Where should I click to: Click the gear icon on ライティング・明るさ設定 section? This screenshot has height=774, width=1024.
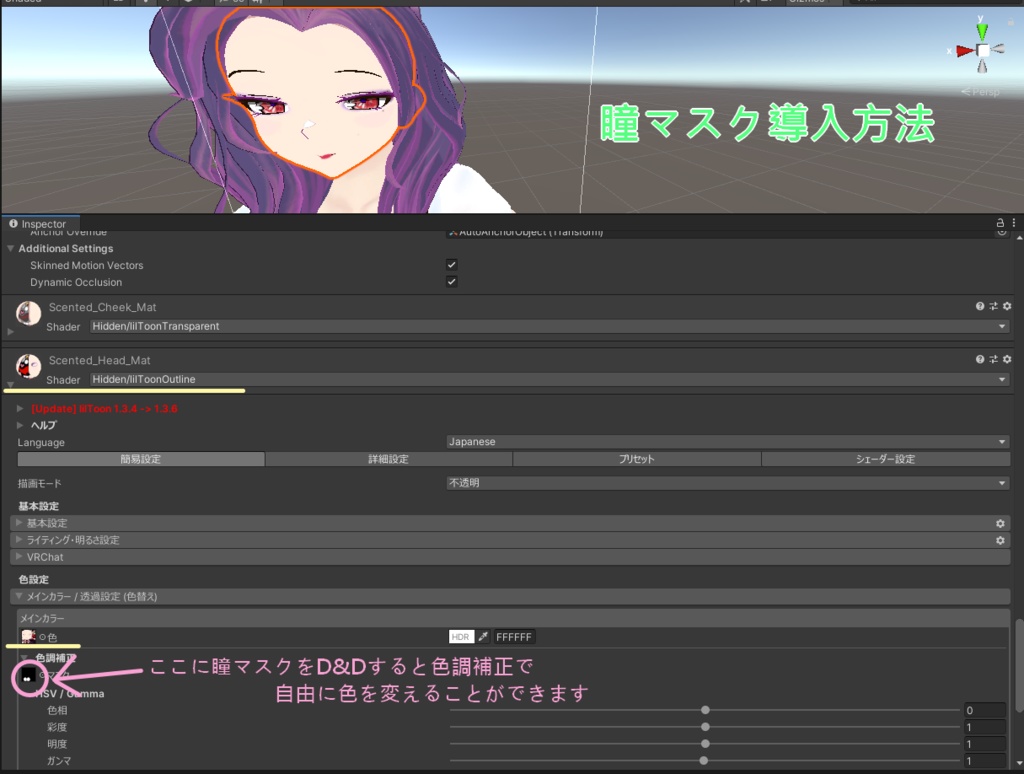pos(1000,540)
